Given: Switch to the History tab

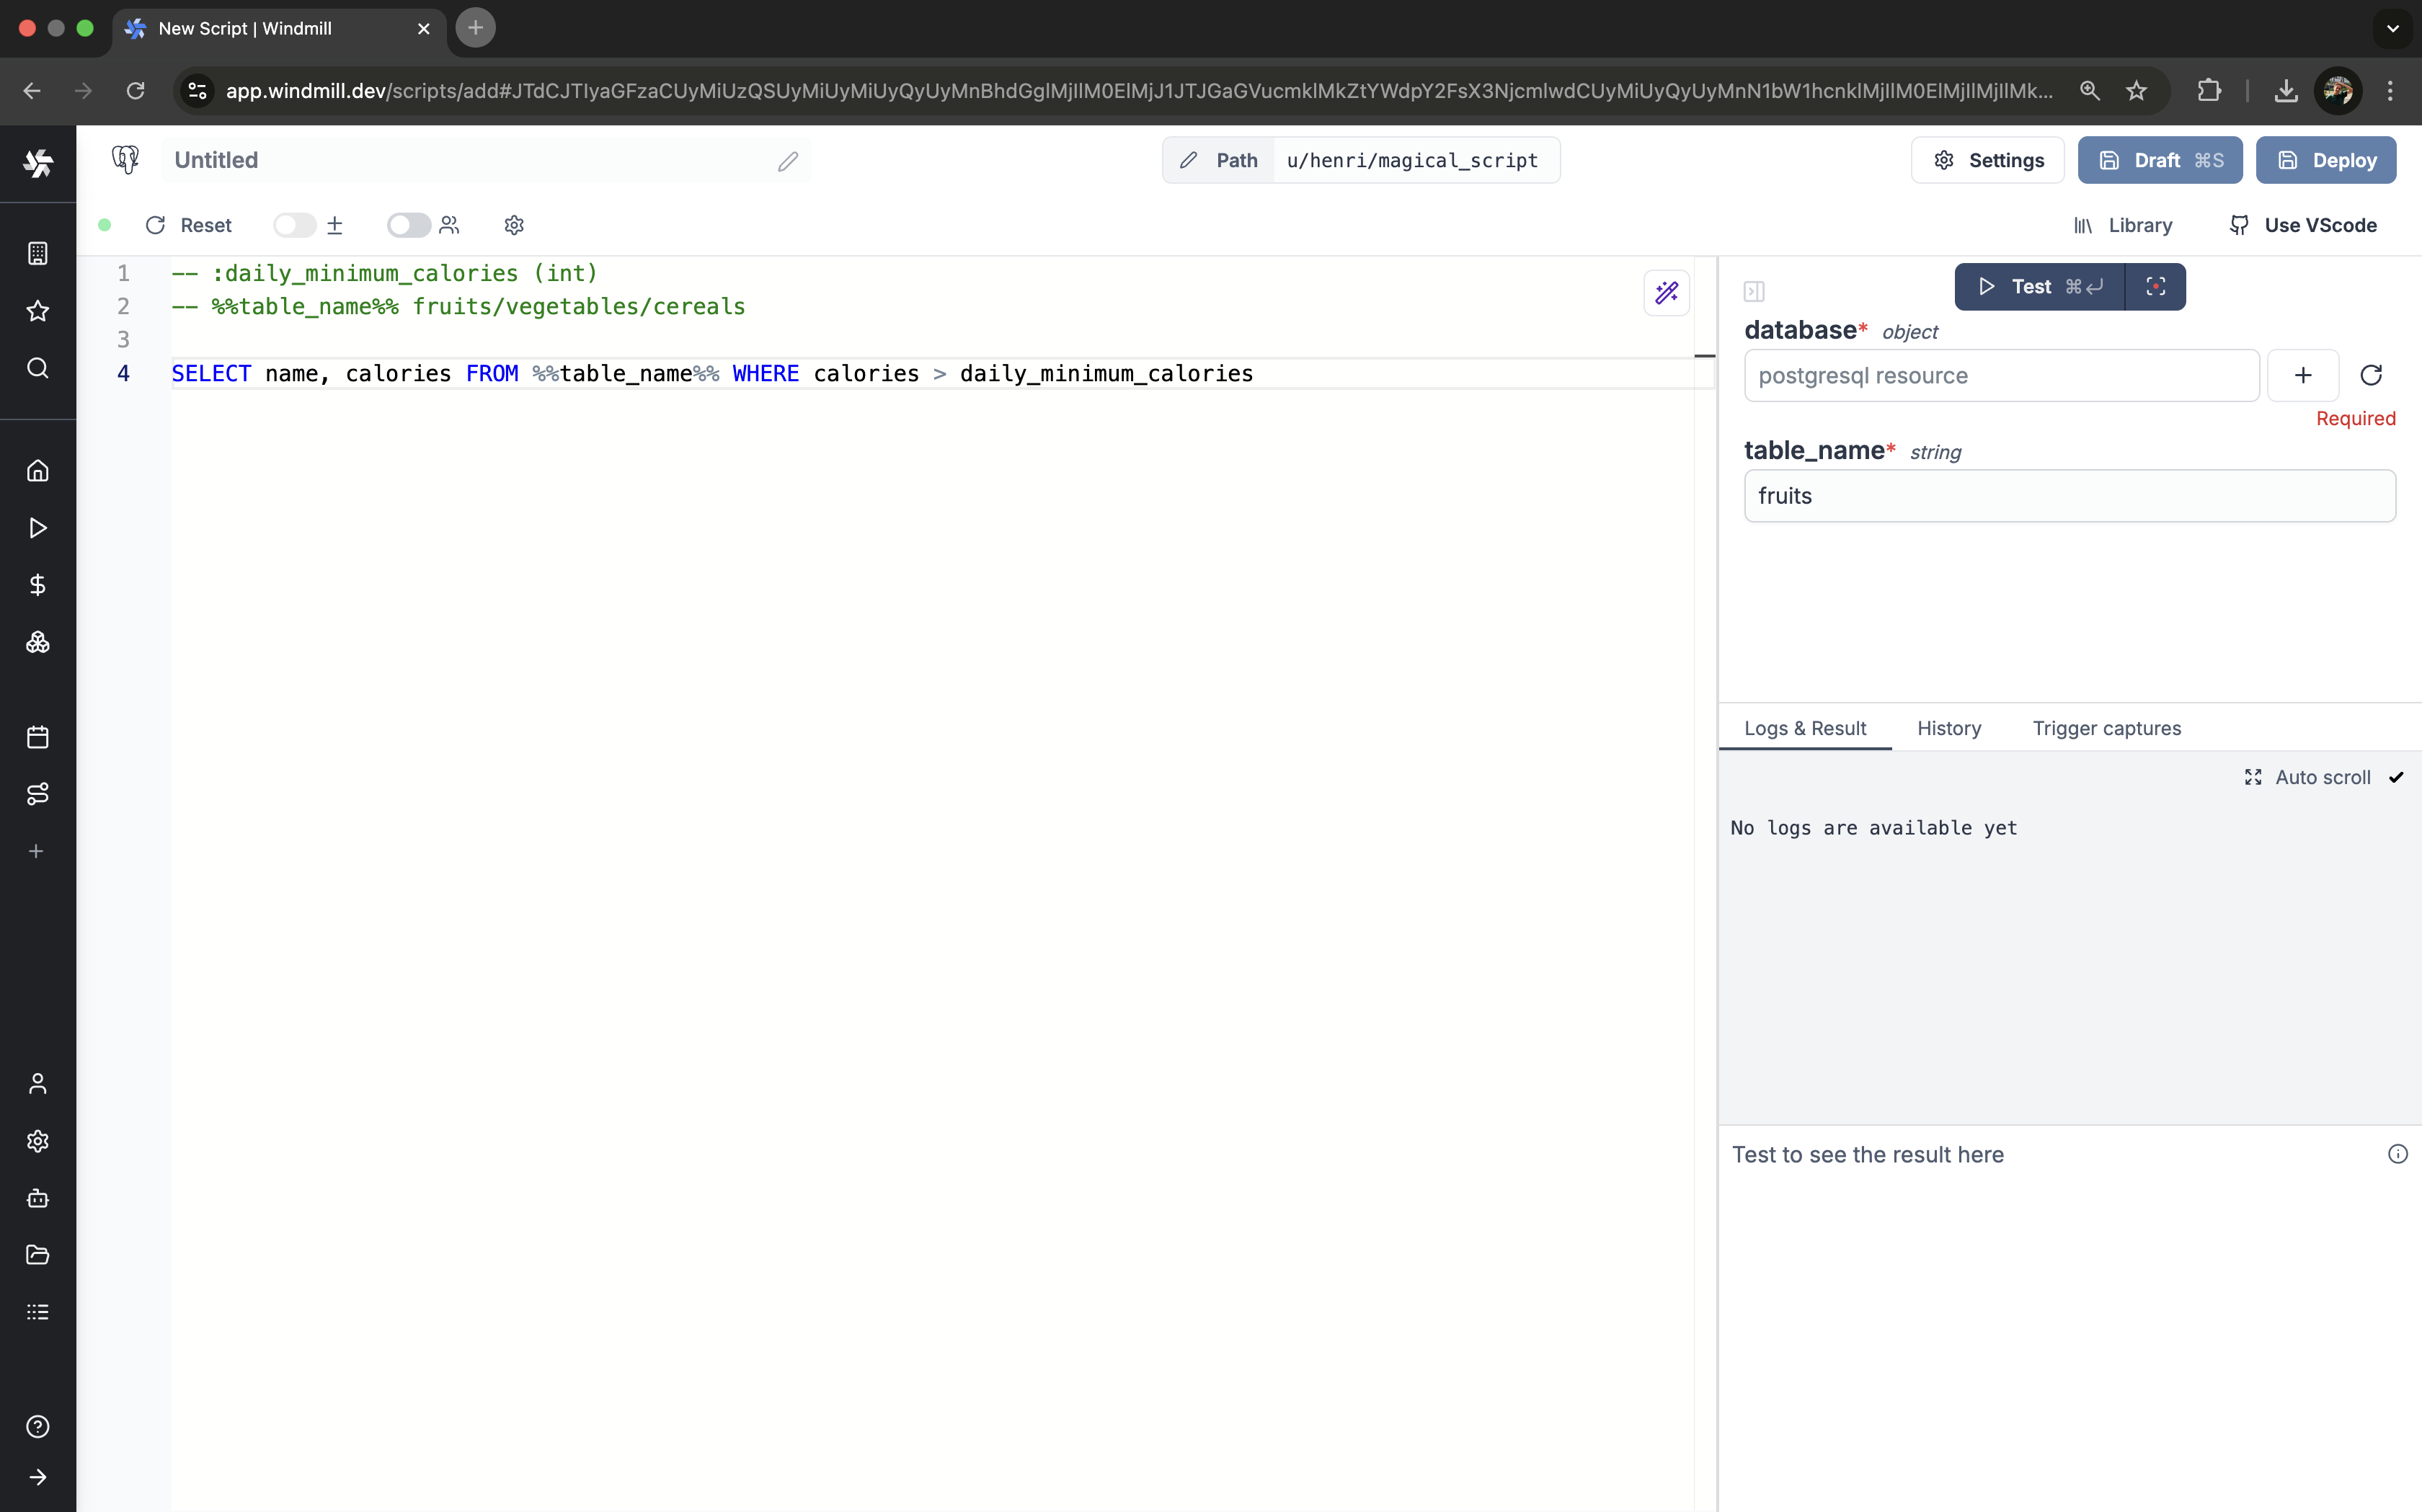Looking at the screenshot, I should pyautogui.click(x=1948, y=728).
